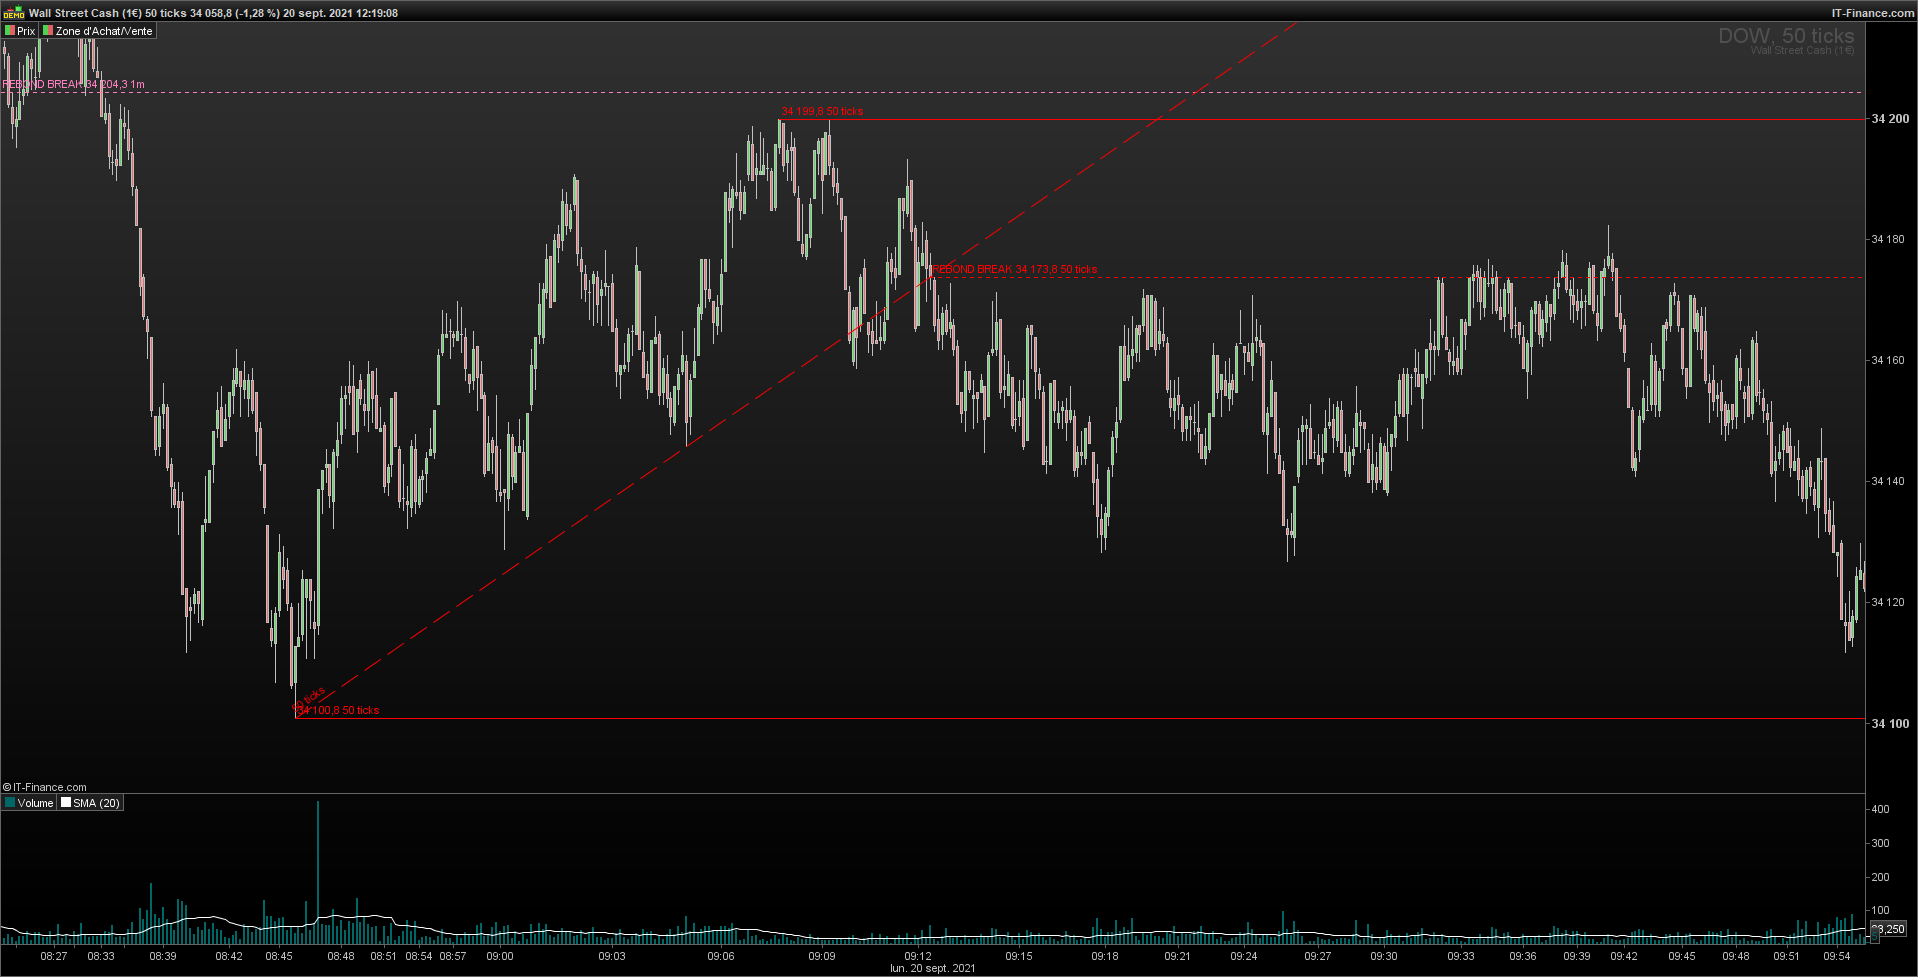Image resolution: width=1918 pixels, height=977 pixels.
Task: Click the current SMA value tag on volume axis
Action: 1888,929
